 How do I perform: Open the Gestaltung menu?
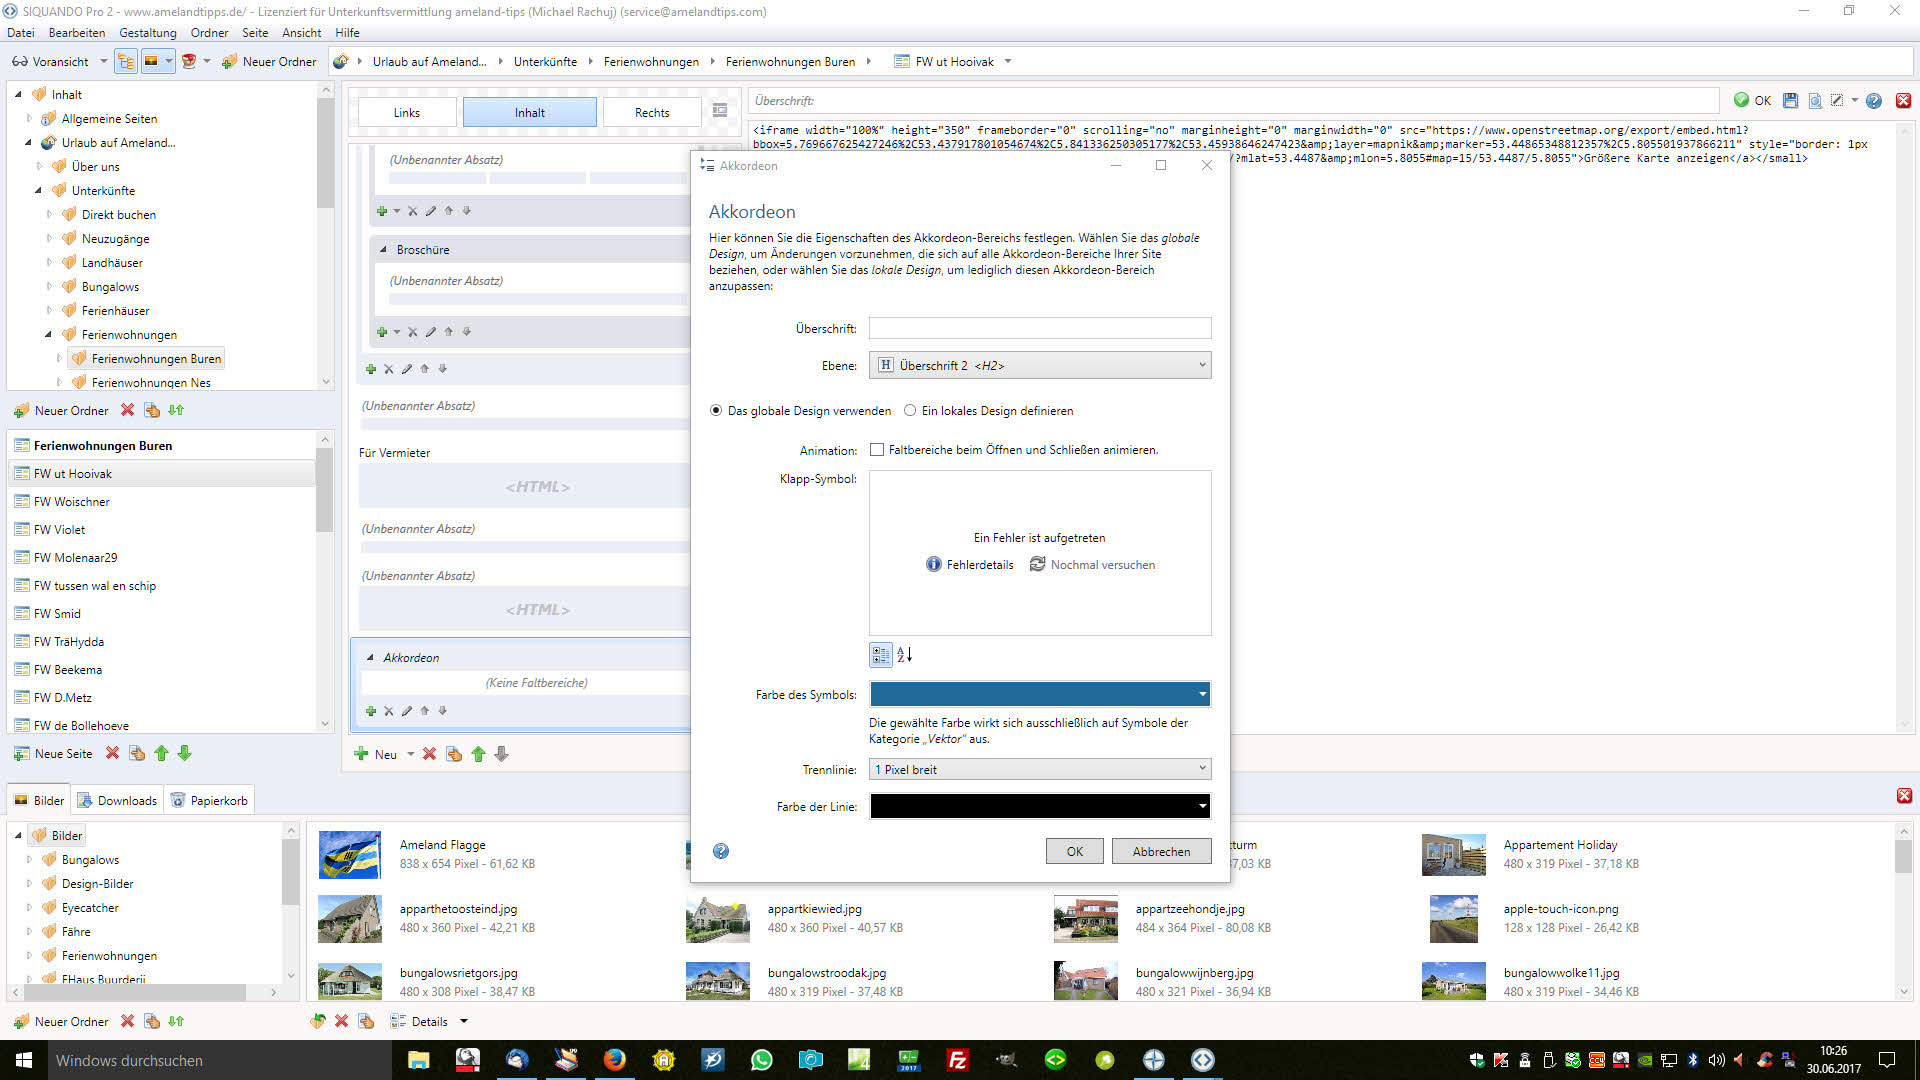pos(147,33)
